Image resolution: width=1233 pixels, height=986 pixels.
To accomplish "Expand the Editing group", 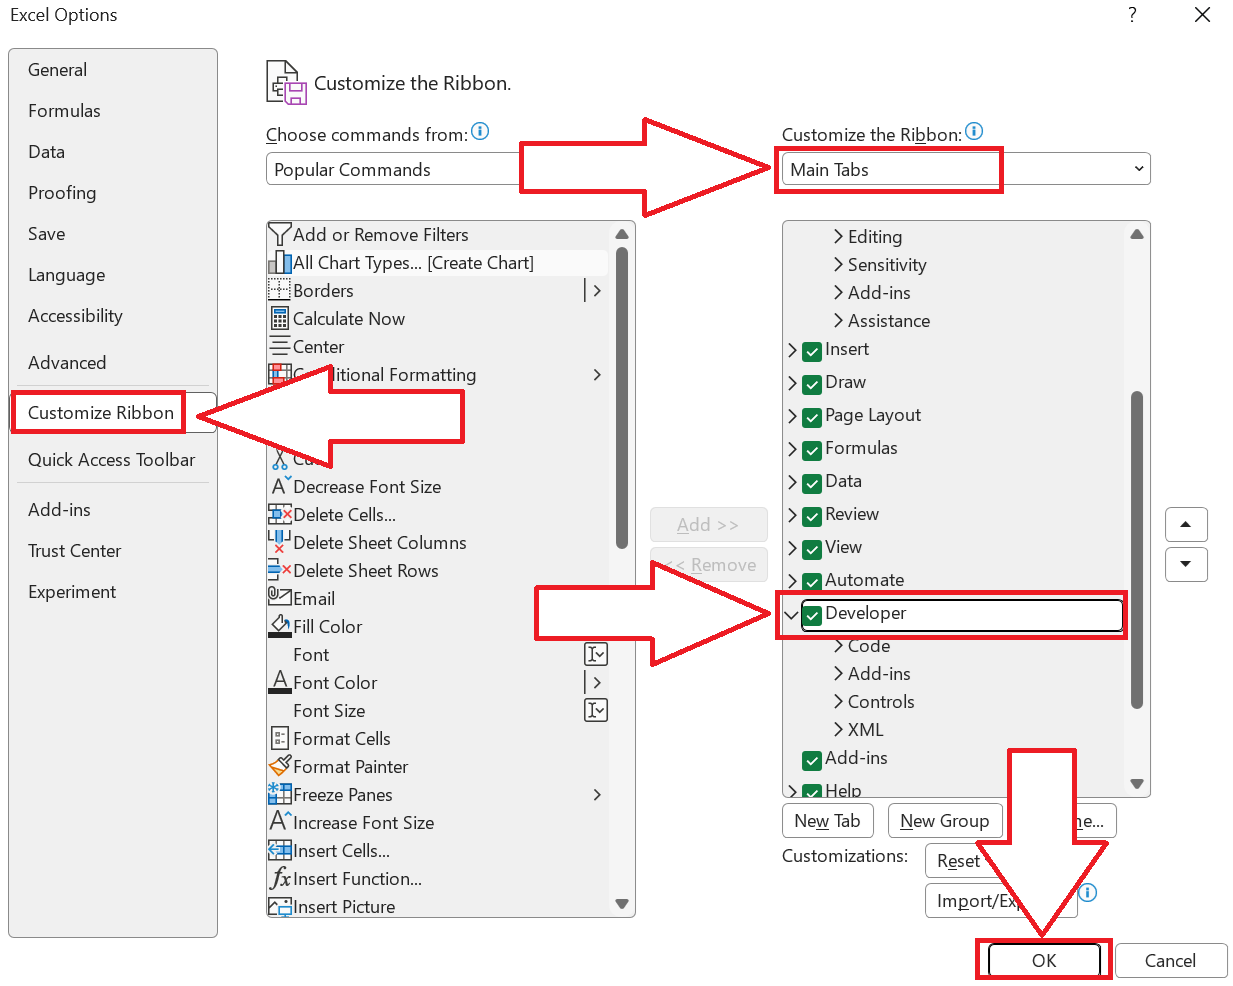I will pos(838,237).
